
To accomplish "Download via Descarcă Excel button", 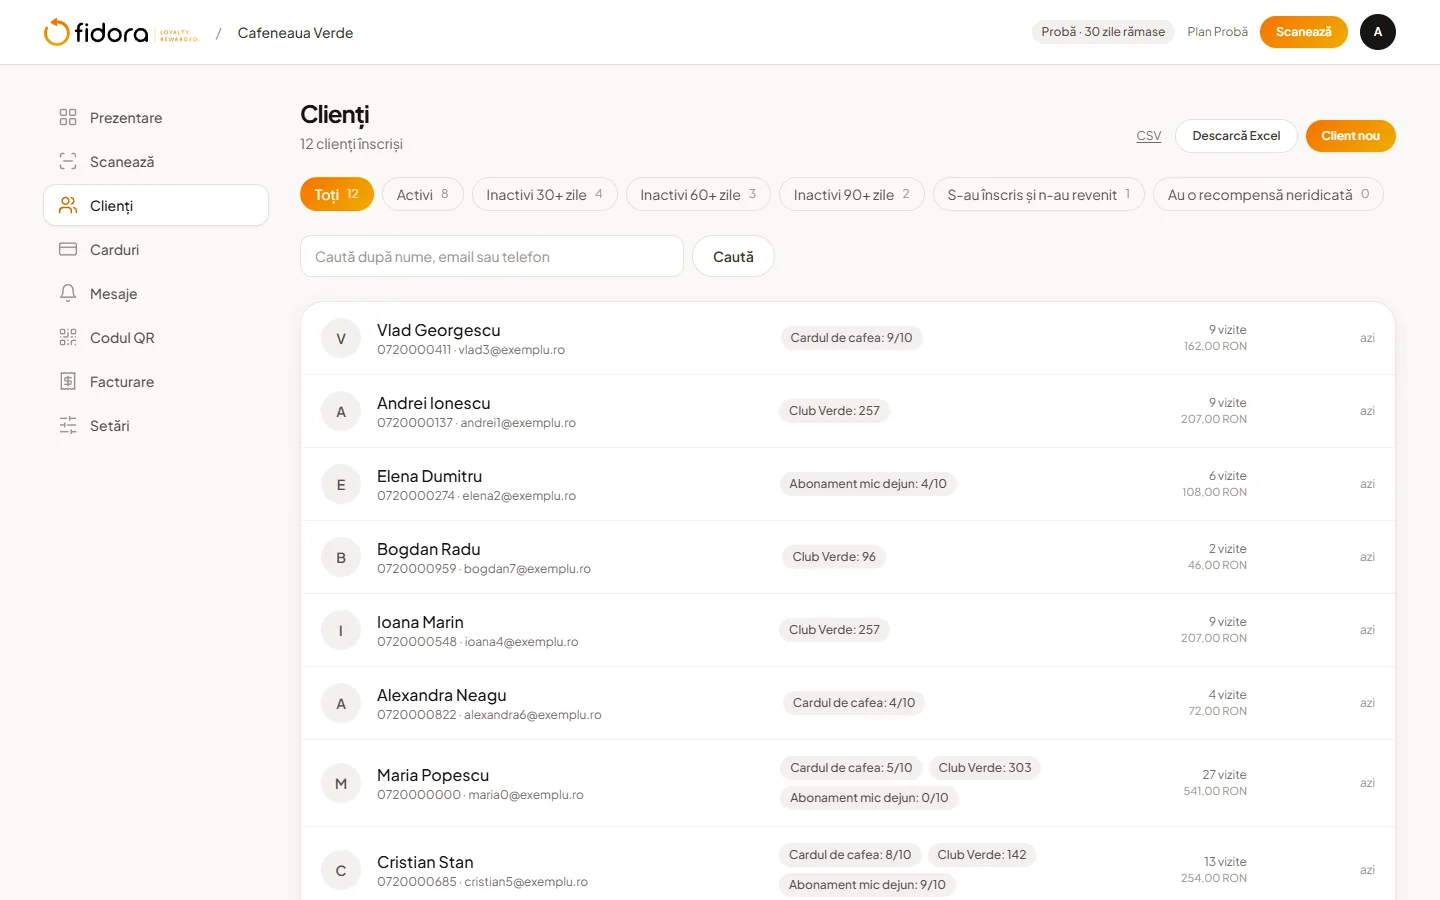I will coord(1237,136).
